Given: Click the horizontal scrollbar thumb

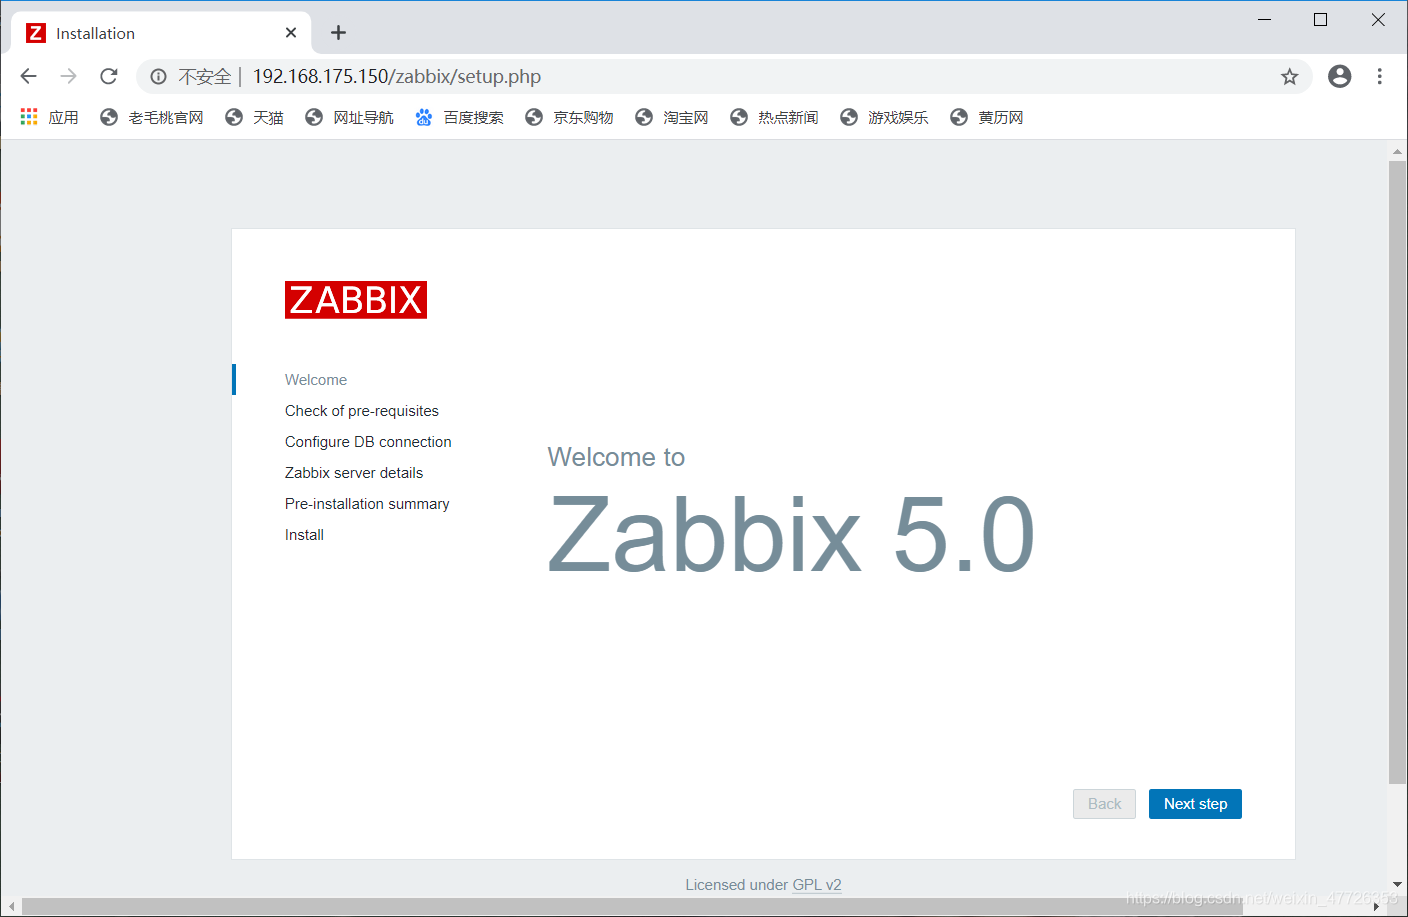Looking at the screenshot, I should (x=632, y=906).
